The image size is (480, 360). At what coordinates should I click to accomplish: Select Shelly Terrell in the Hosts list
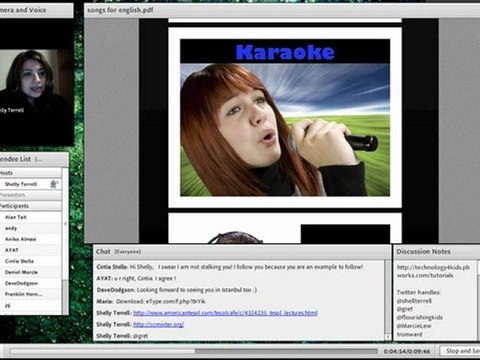[31, 184]
